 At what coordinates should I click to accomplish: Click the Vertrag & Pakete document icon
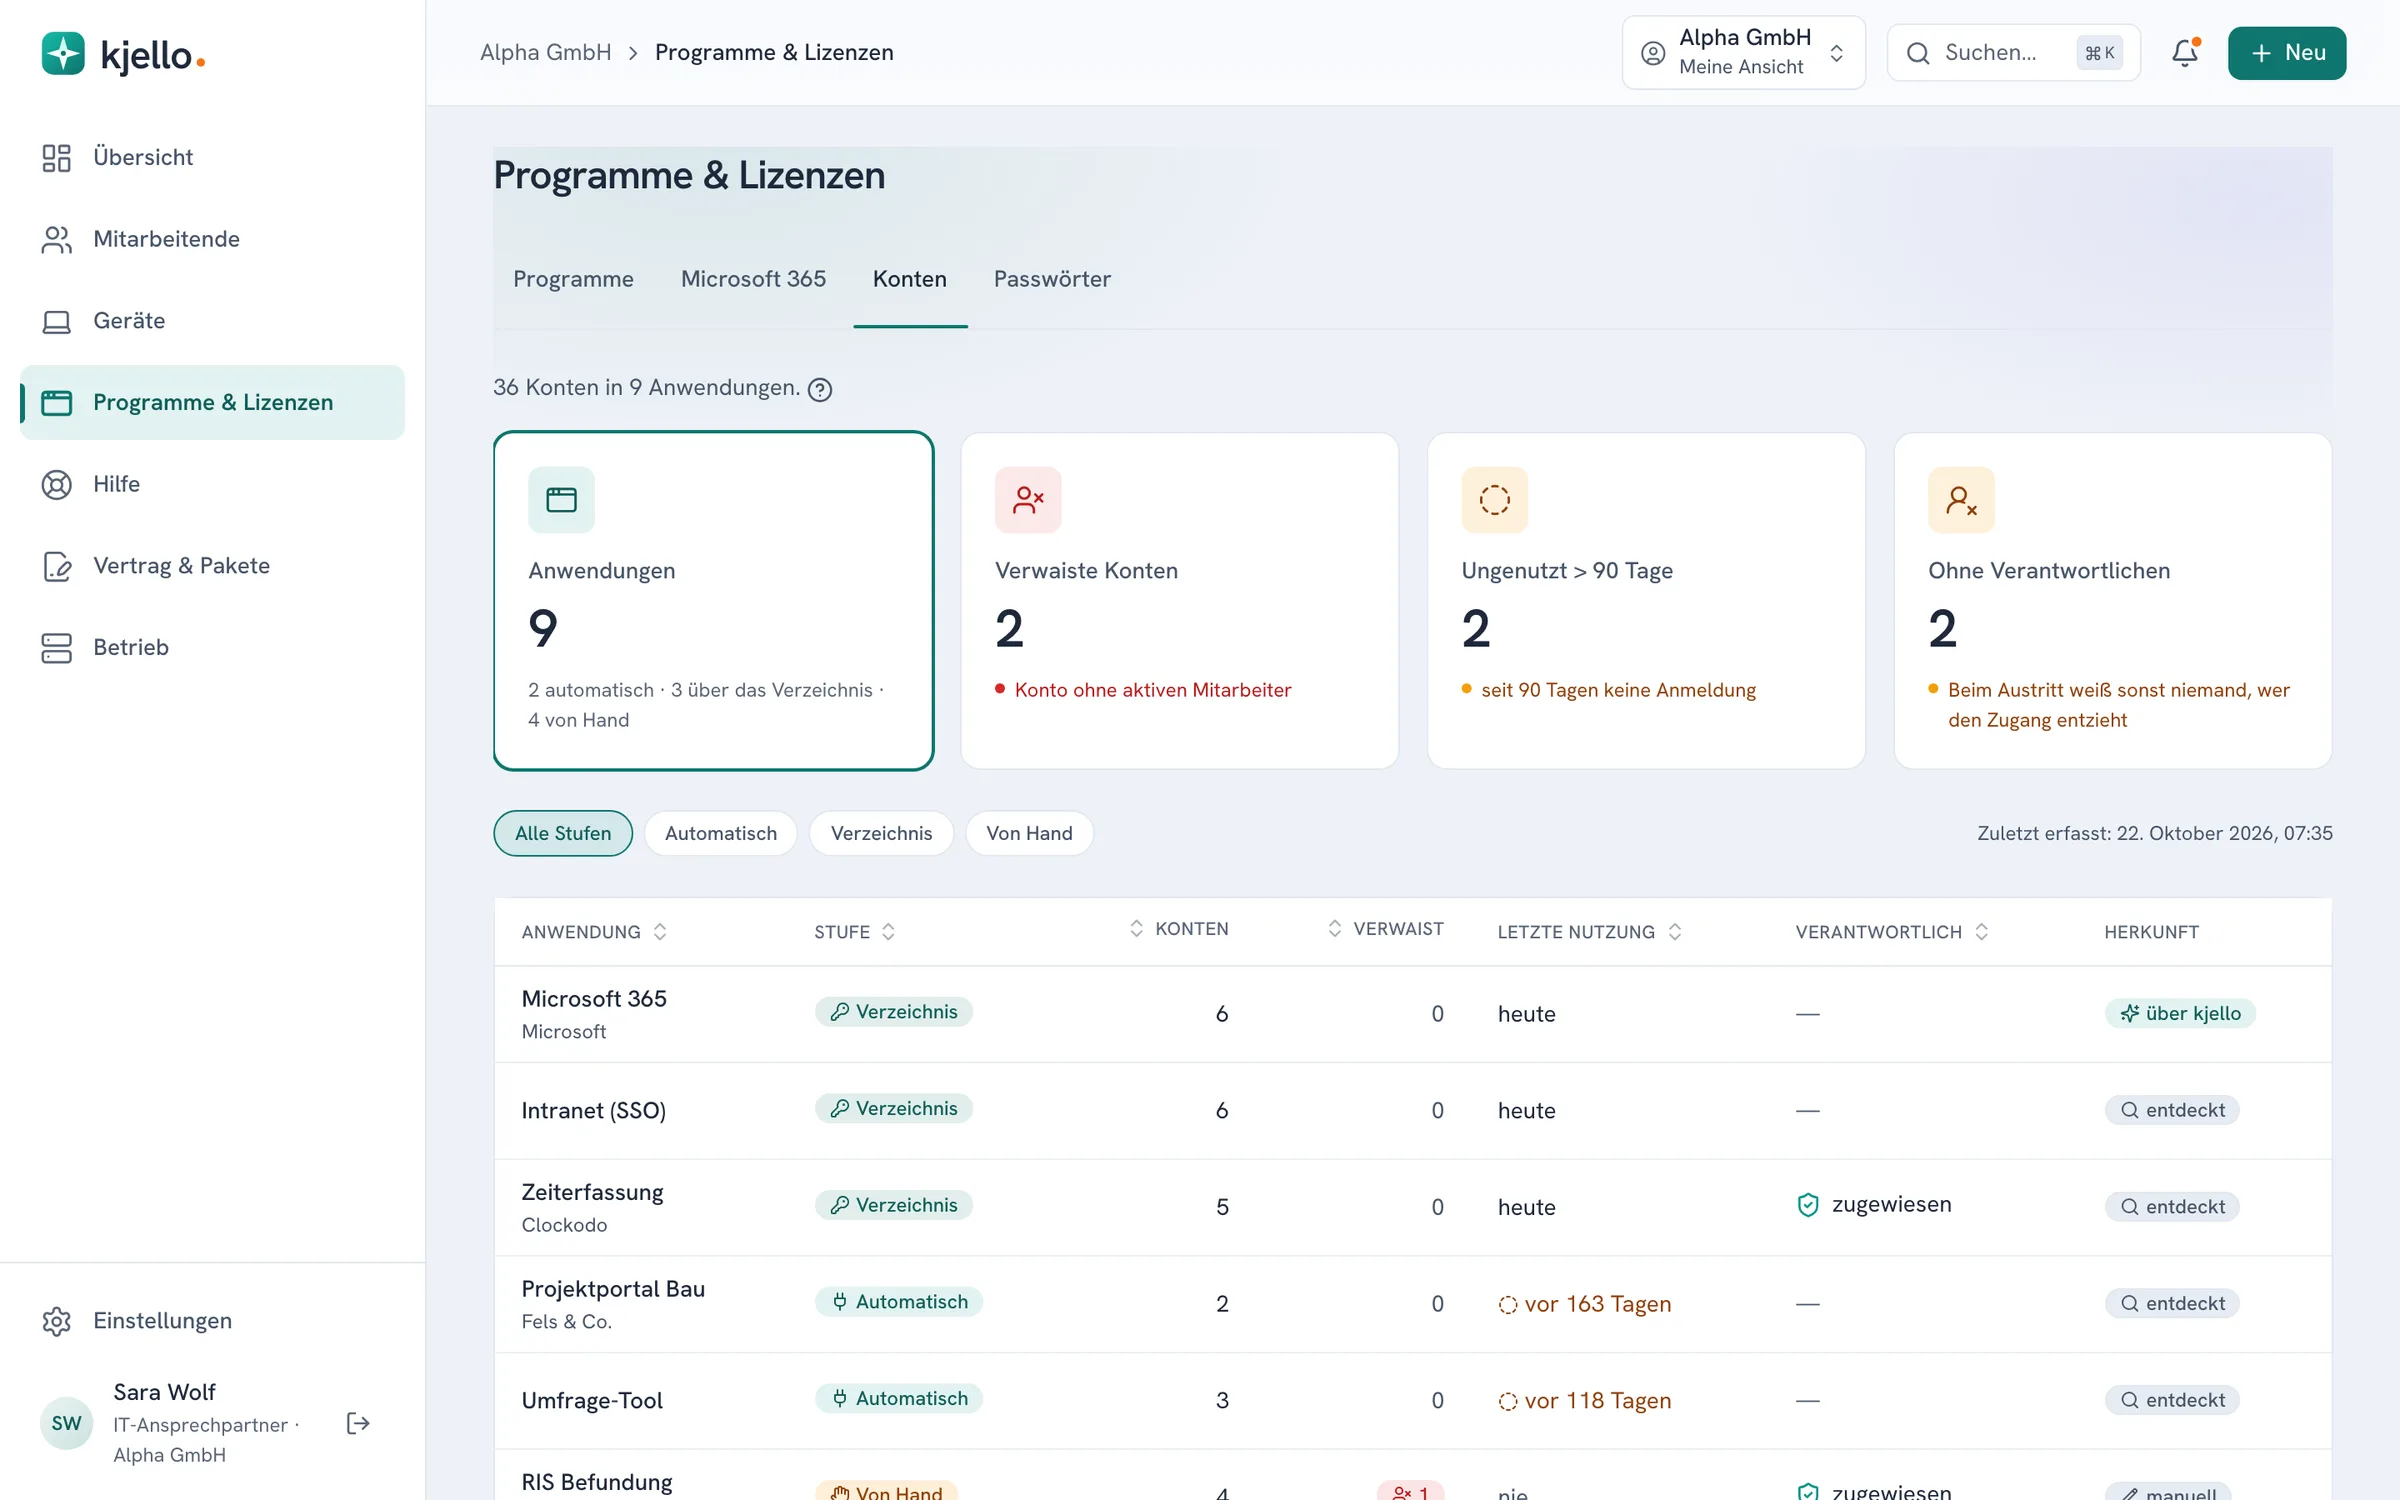pyautogui.click(x=56, y=566)
